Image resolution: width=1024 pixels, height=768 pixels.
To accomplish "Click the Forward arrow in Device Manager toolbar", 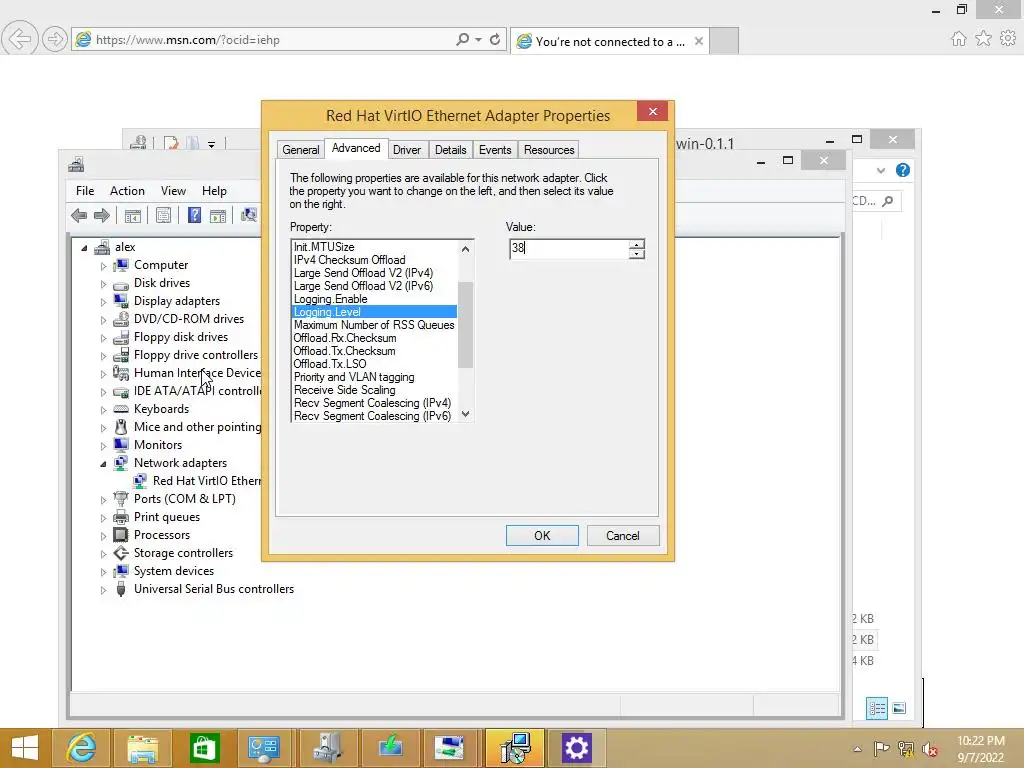I will [x=102, y=216].
